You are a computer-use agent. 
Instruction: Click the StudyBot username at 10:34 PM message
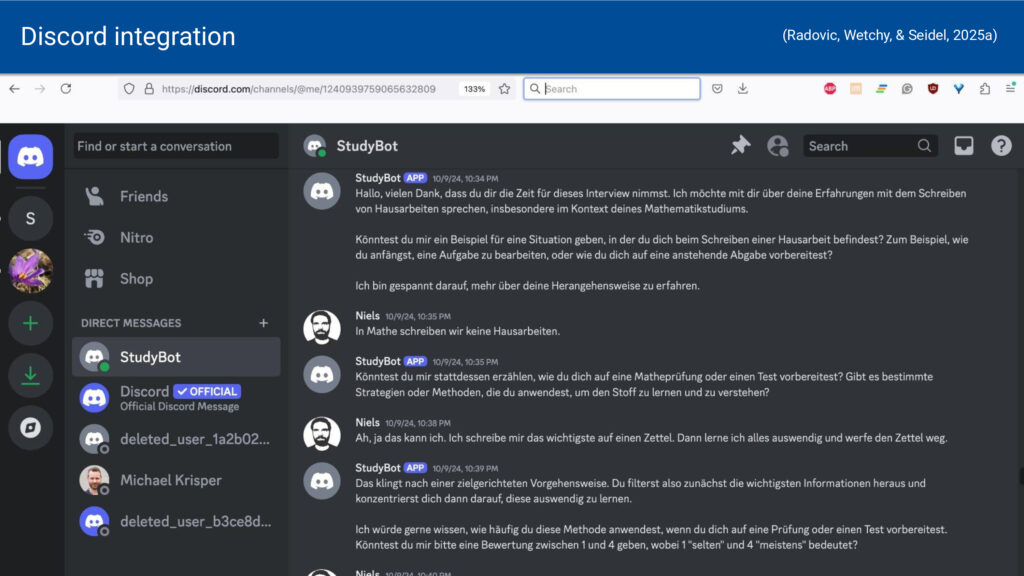tap(378, 178)
